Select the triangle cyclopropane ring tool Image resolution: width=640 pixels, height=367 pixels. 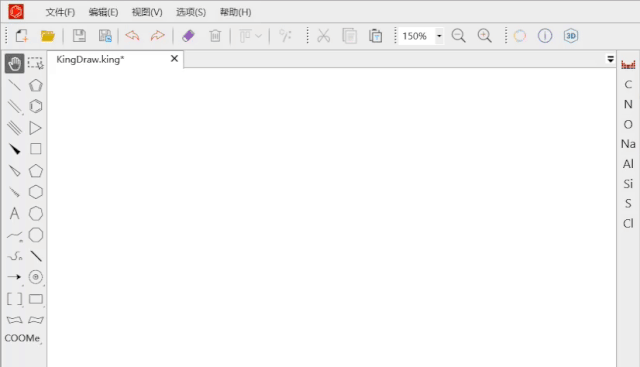tap(36, 128)
